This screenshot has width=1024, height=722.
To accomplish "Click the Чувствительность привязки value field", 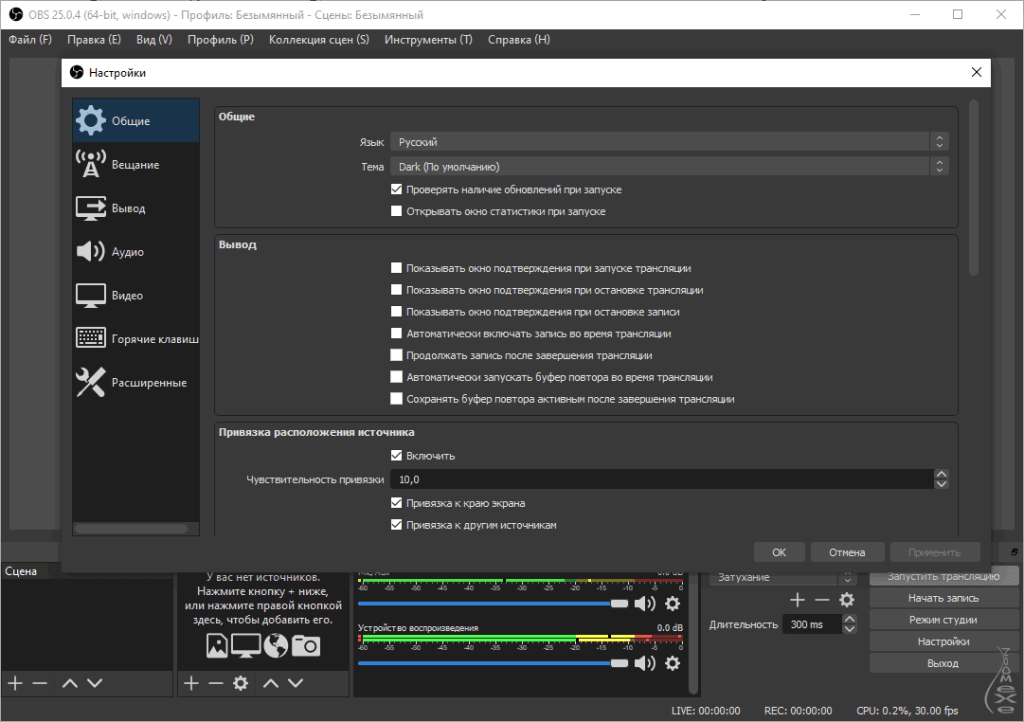I will point(660,480).
